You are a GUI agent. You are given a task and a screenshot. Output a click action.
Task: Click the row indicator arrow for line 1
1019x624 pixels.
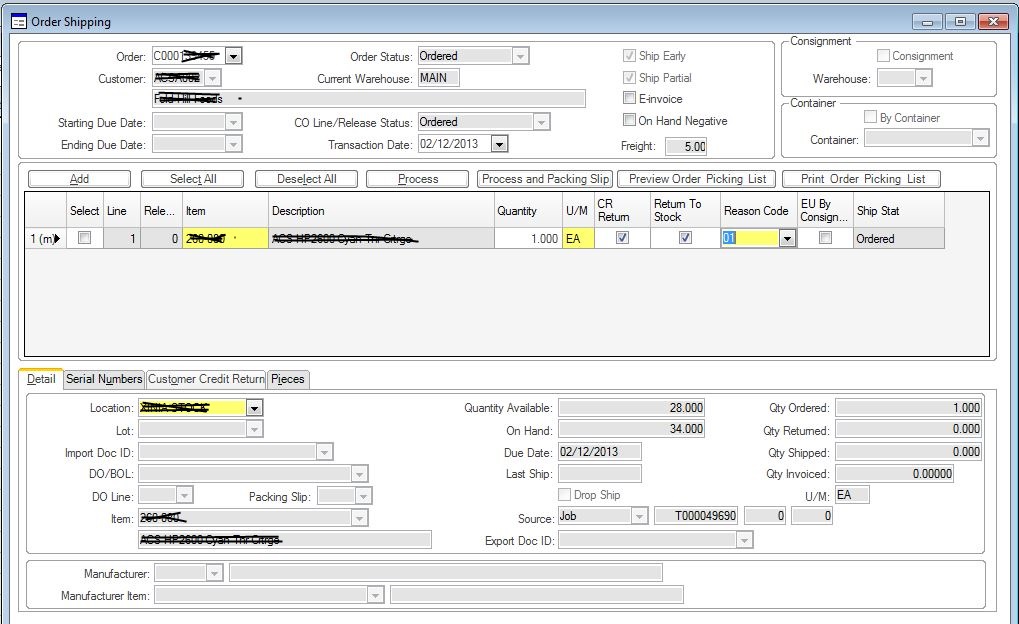pos(56,239)
